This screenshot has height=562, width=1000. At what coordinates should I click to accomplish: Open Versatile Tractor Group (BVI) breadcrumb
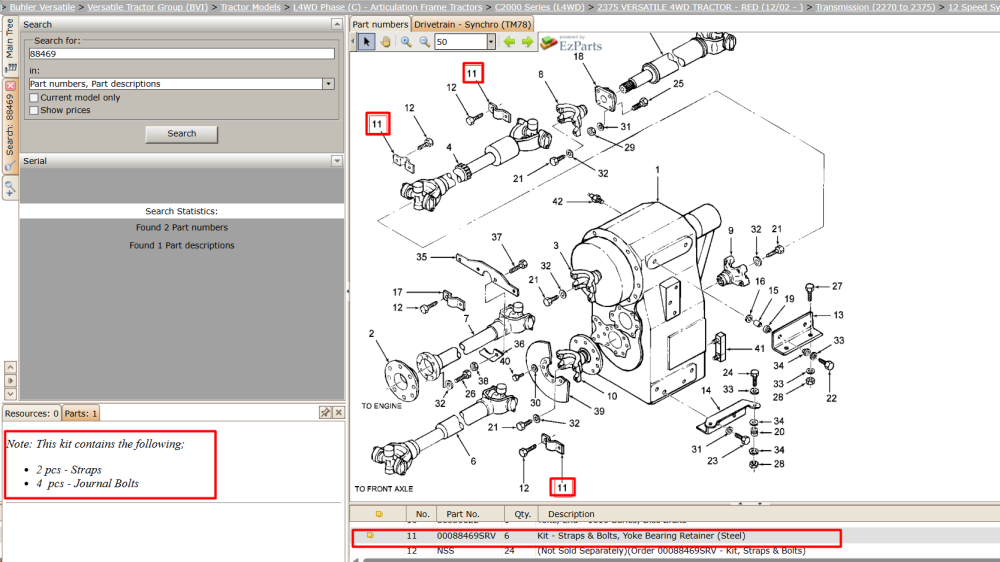147,7
